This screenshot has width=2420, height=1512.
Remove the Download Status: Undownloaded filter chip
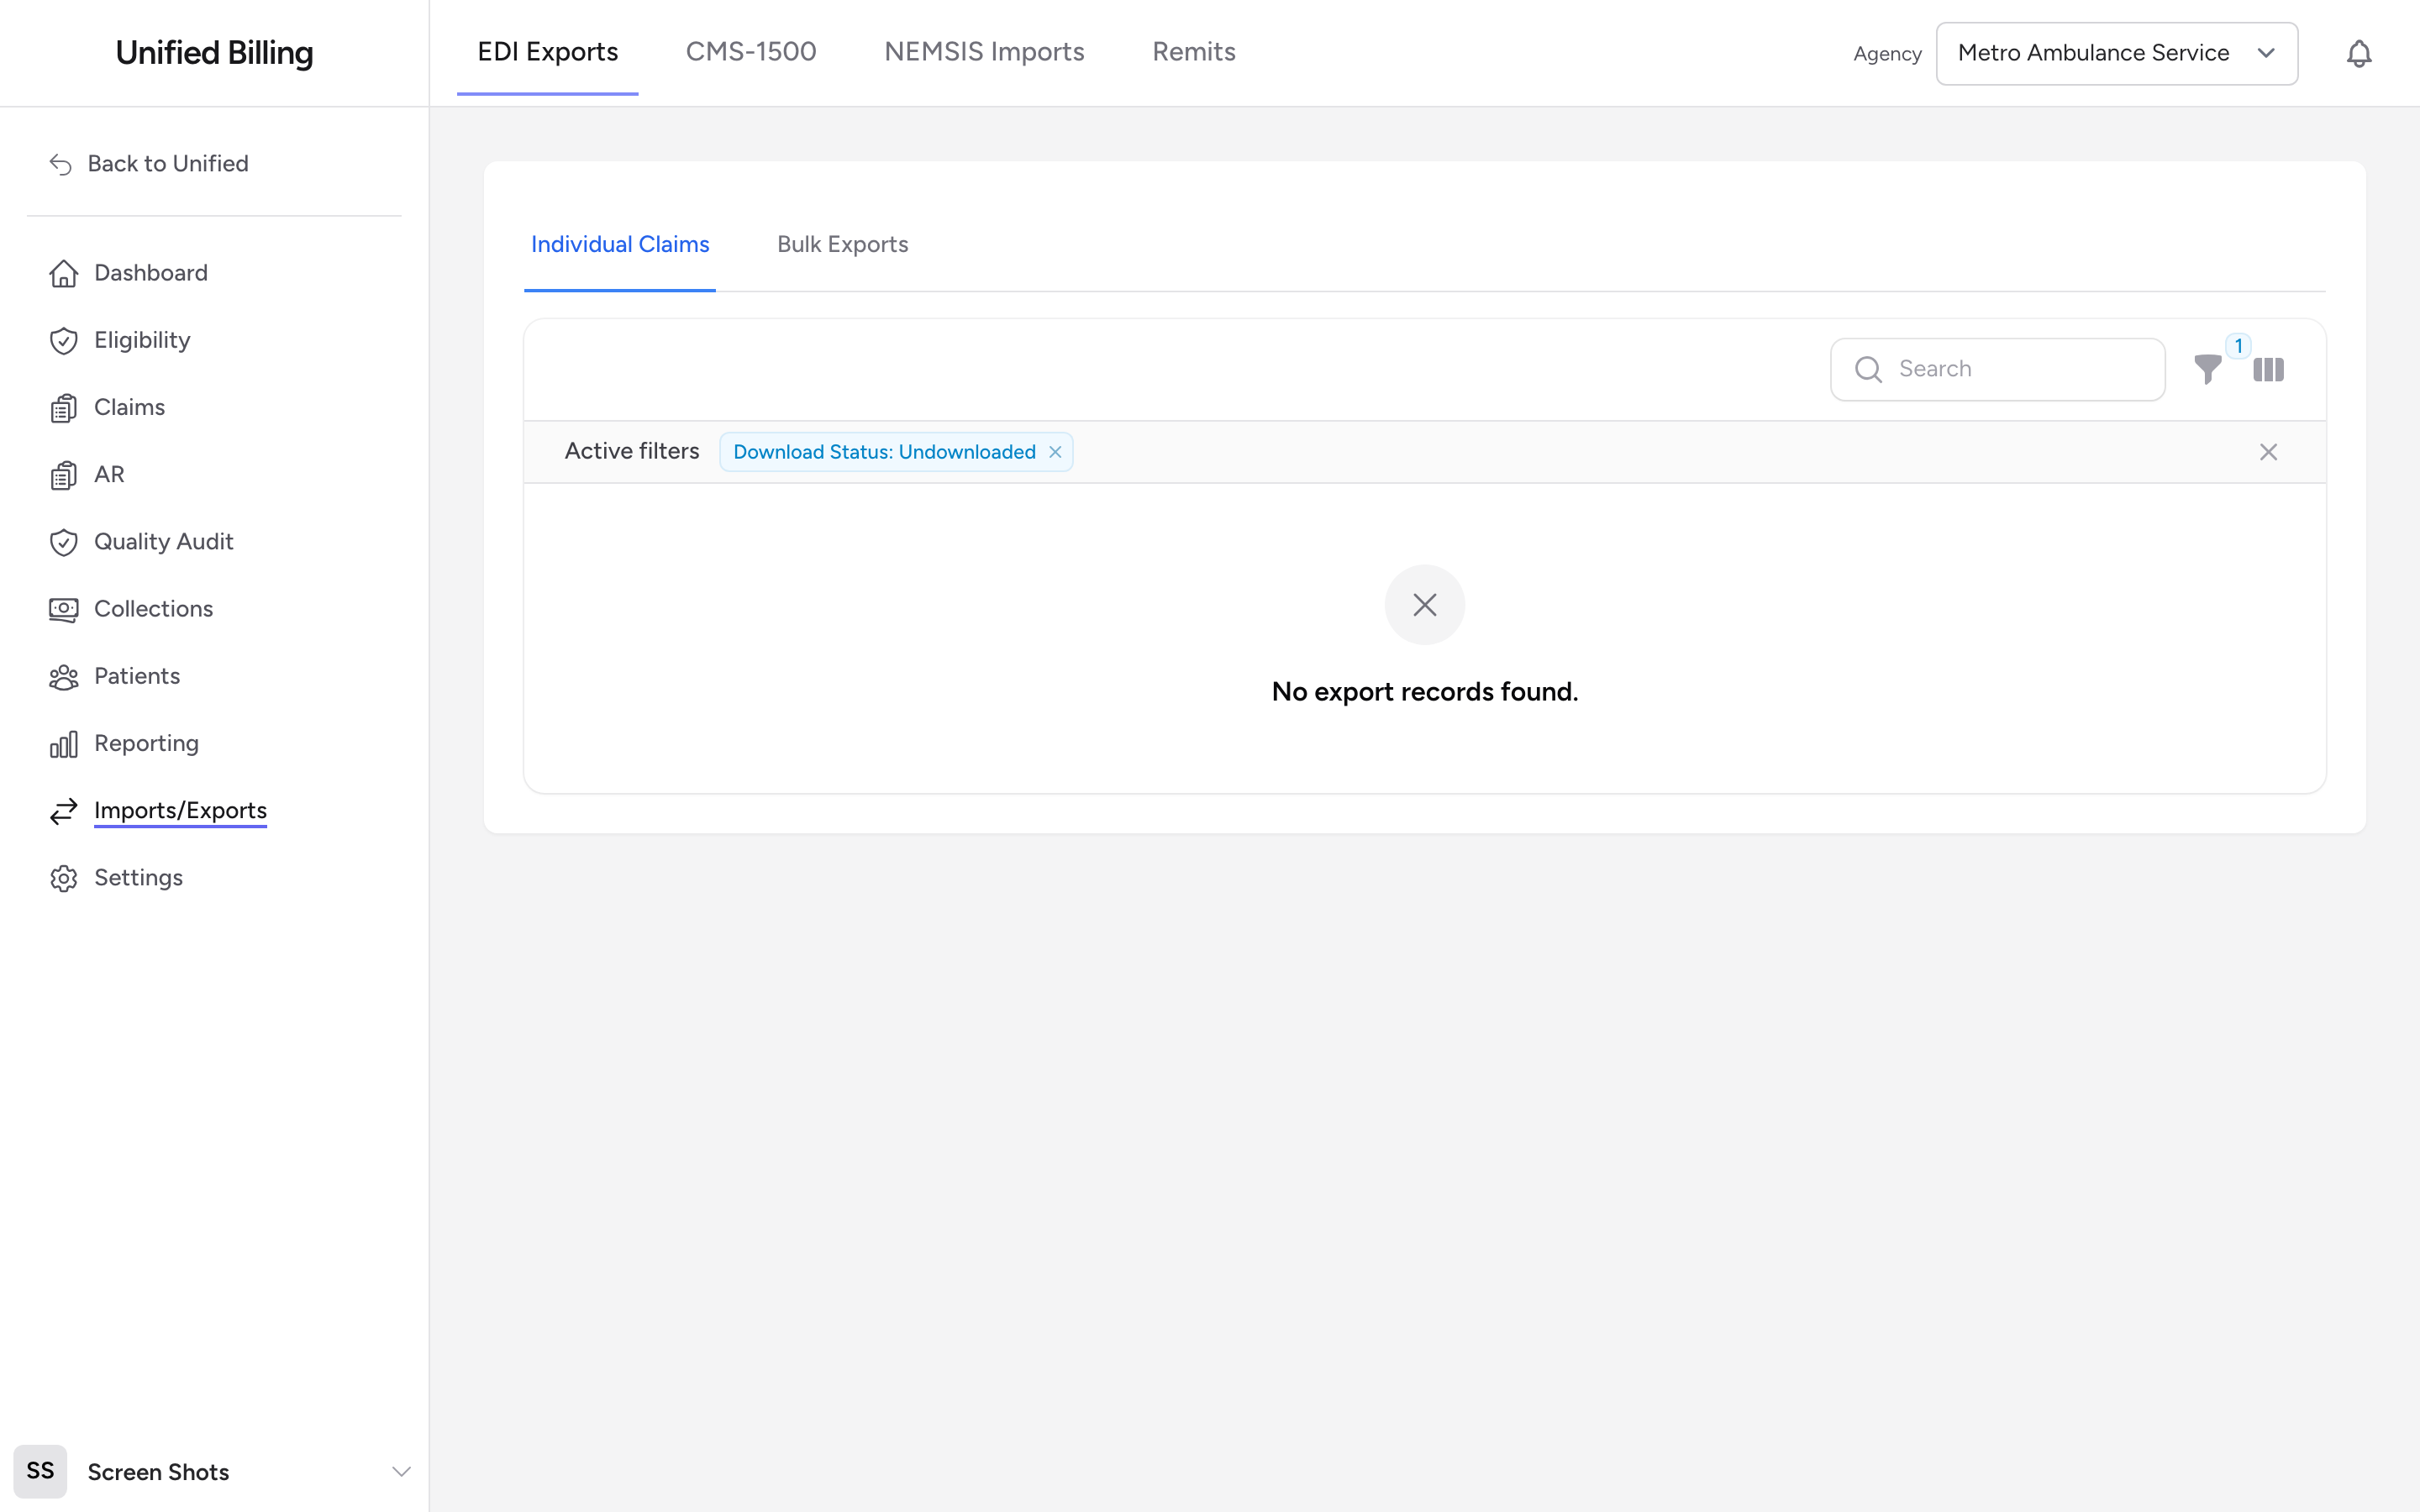tap(1055, 452)
